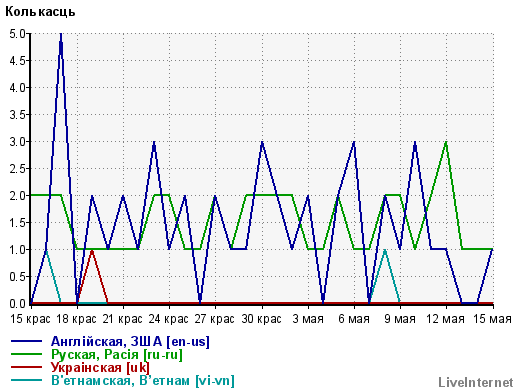Image resolution: width=520 pixels, height=392 pixels.
Task: Open the LiveInternet watermark link
Action: coord(476,382)
